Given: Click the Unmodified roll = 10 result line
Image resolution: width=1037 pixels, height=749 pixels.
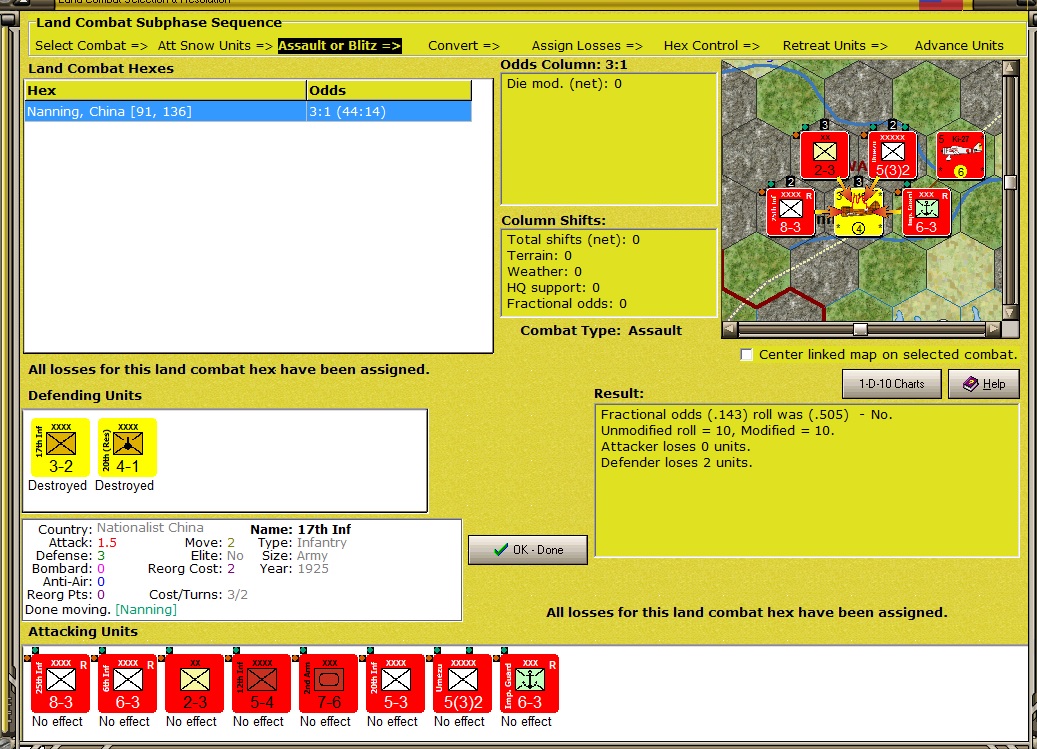Looking at the screenshot, I should 718,430.
